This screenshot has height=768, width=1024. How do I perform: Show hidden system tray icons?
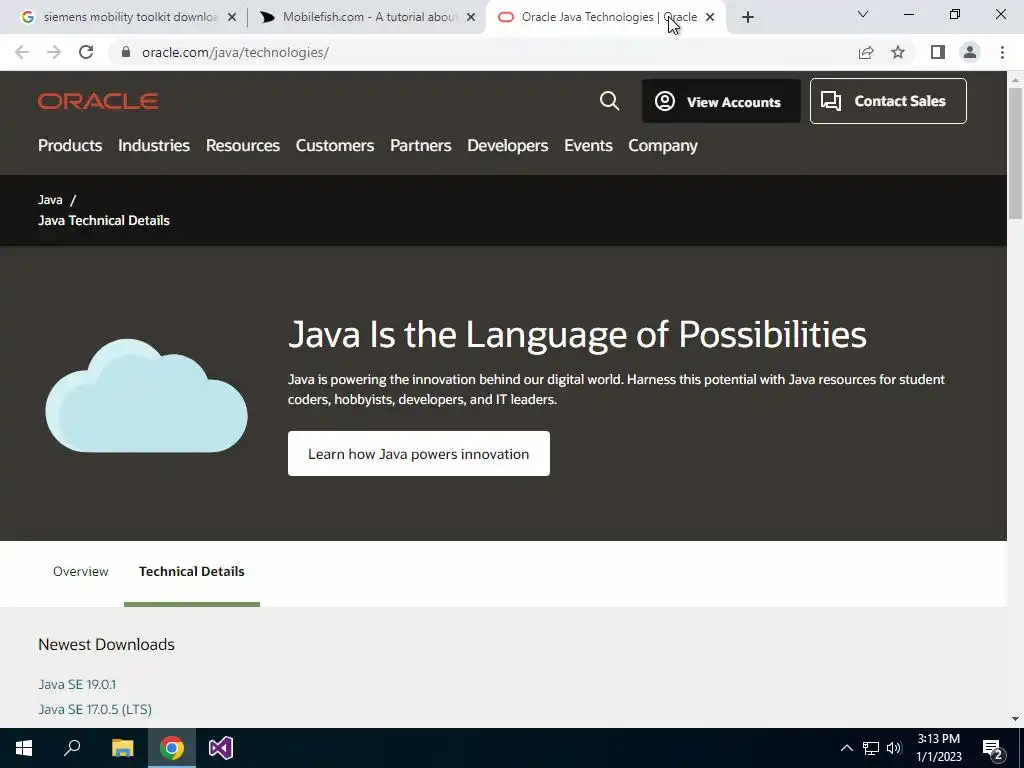click(x=846, y=748)
